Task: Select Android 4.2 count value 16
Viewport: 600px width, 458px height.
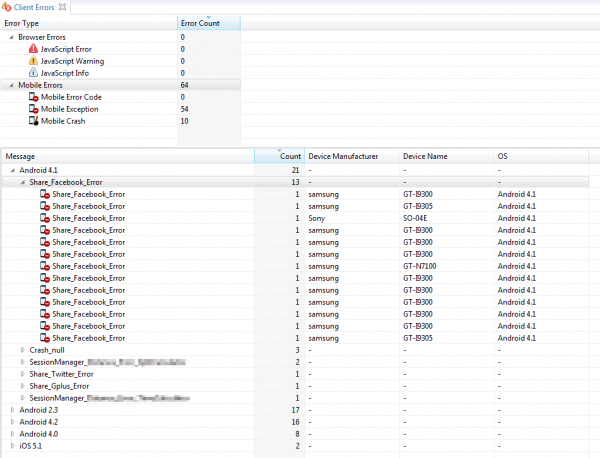Action: (295, 422)
